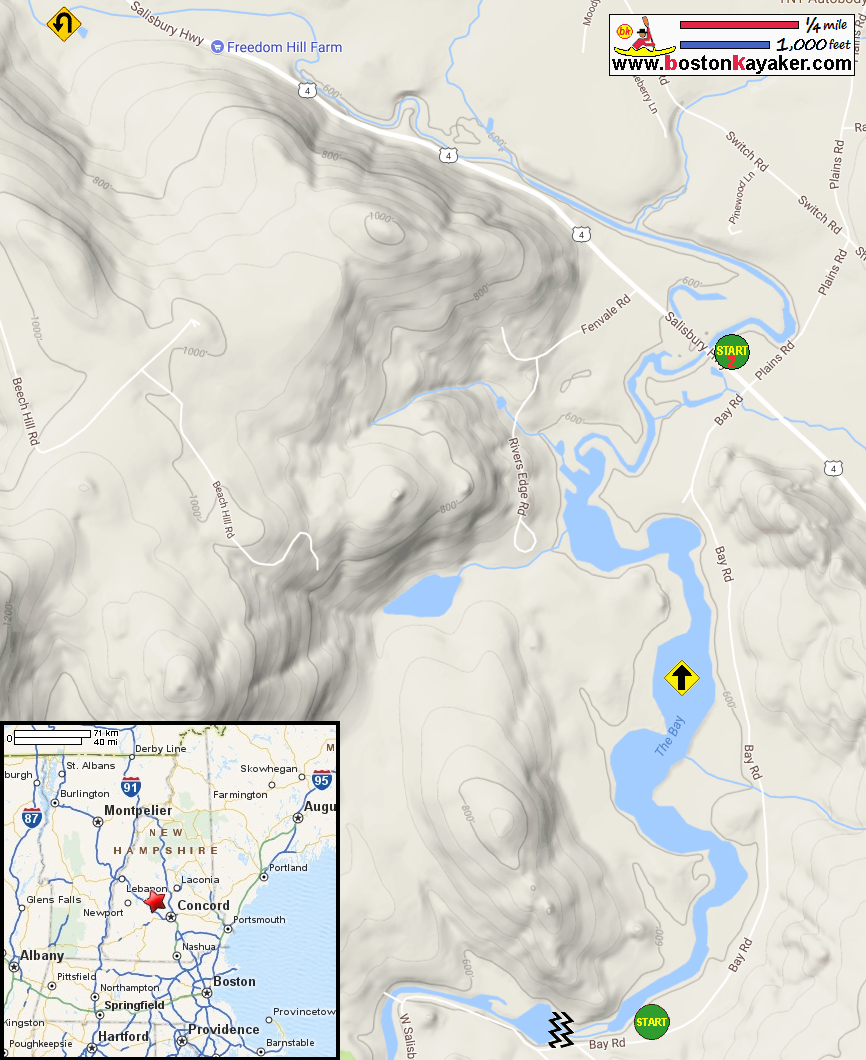Click the Interstate 91 shield in inset
The height and width of the screenshot is (1060, 866).
click(x=130, y=786)
